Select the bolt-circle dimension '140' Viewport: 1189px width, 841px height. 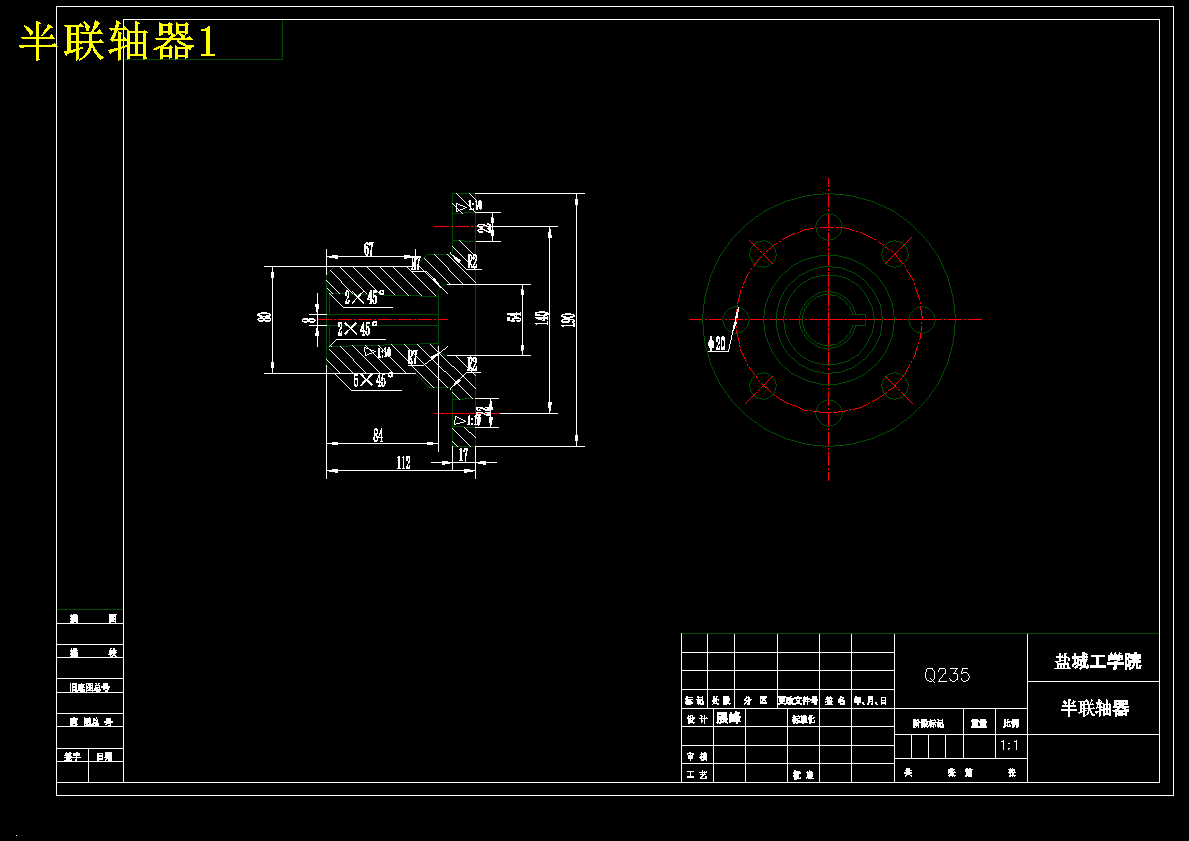(541, 319)
